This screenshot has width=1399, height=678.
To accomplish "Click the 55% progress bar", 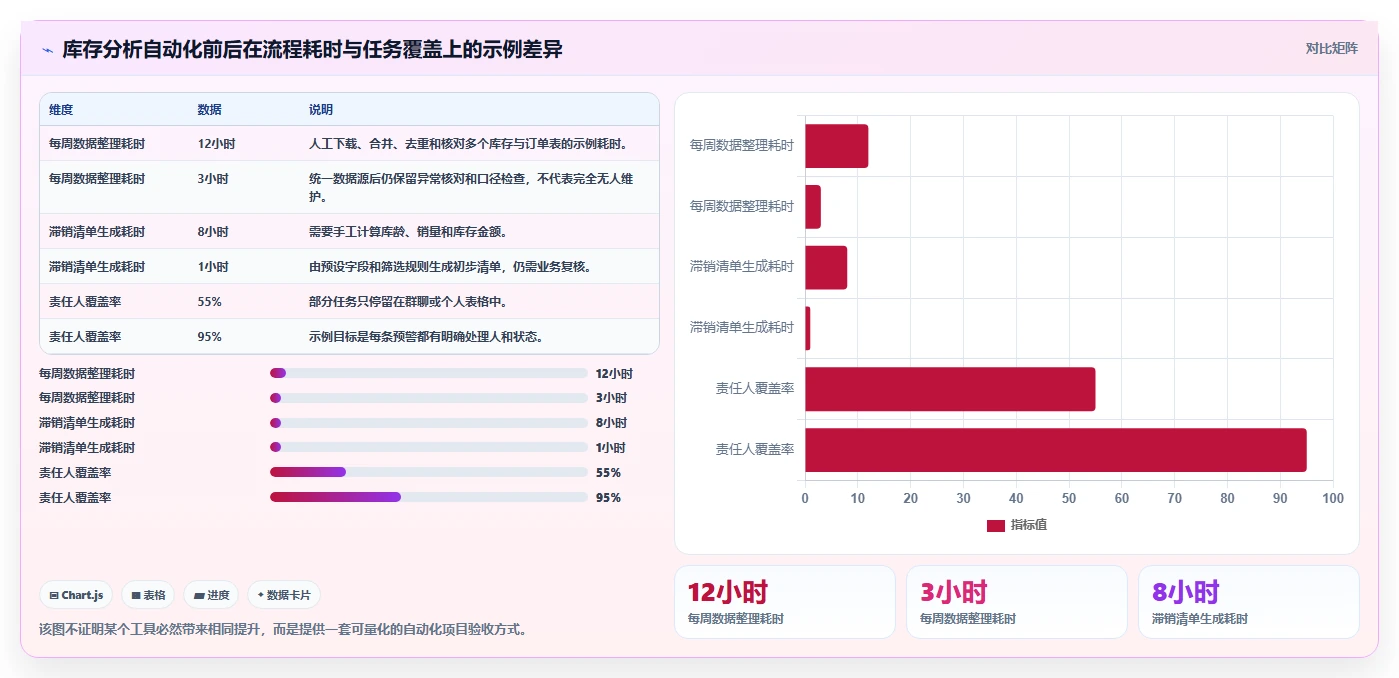I will coord(428,472).
